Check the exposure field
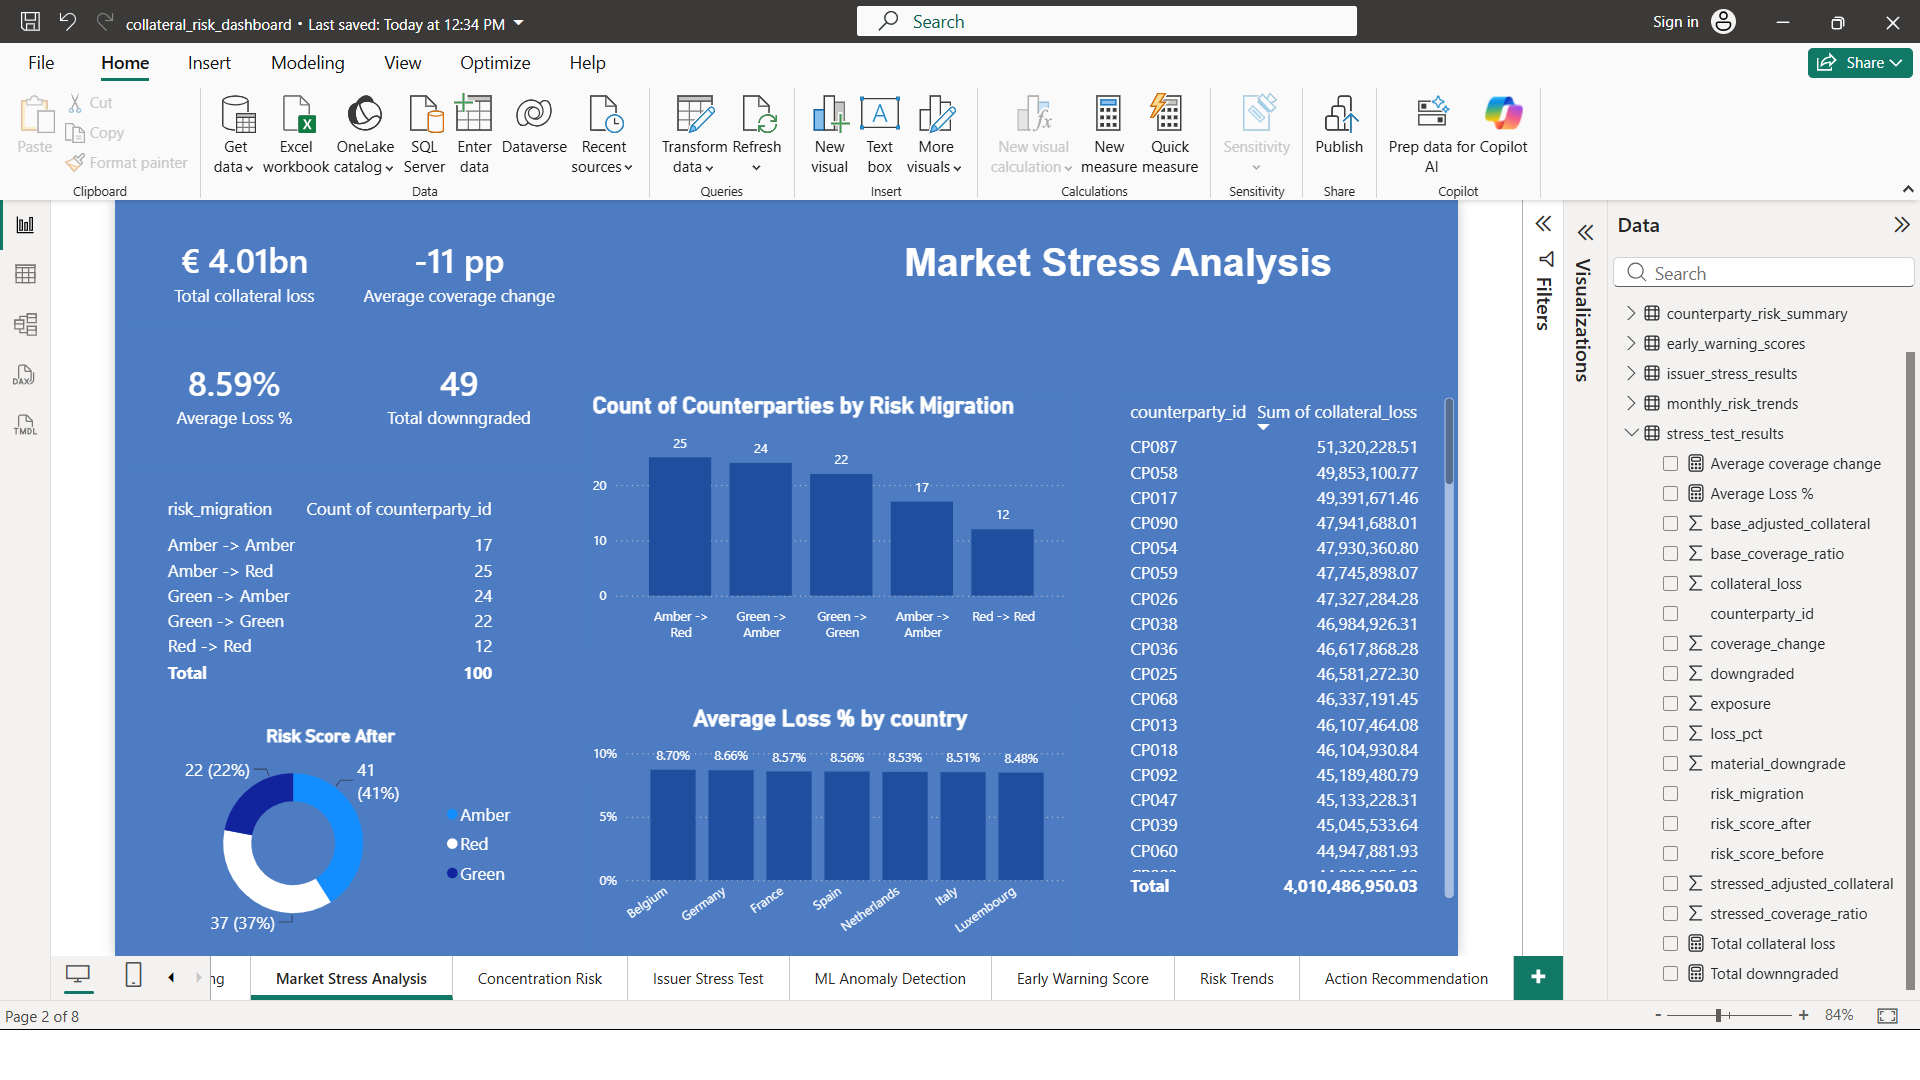The image size is (1920, 1080). coord(1670,703)
